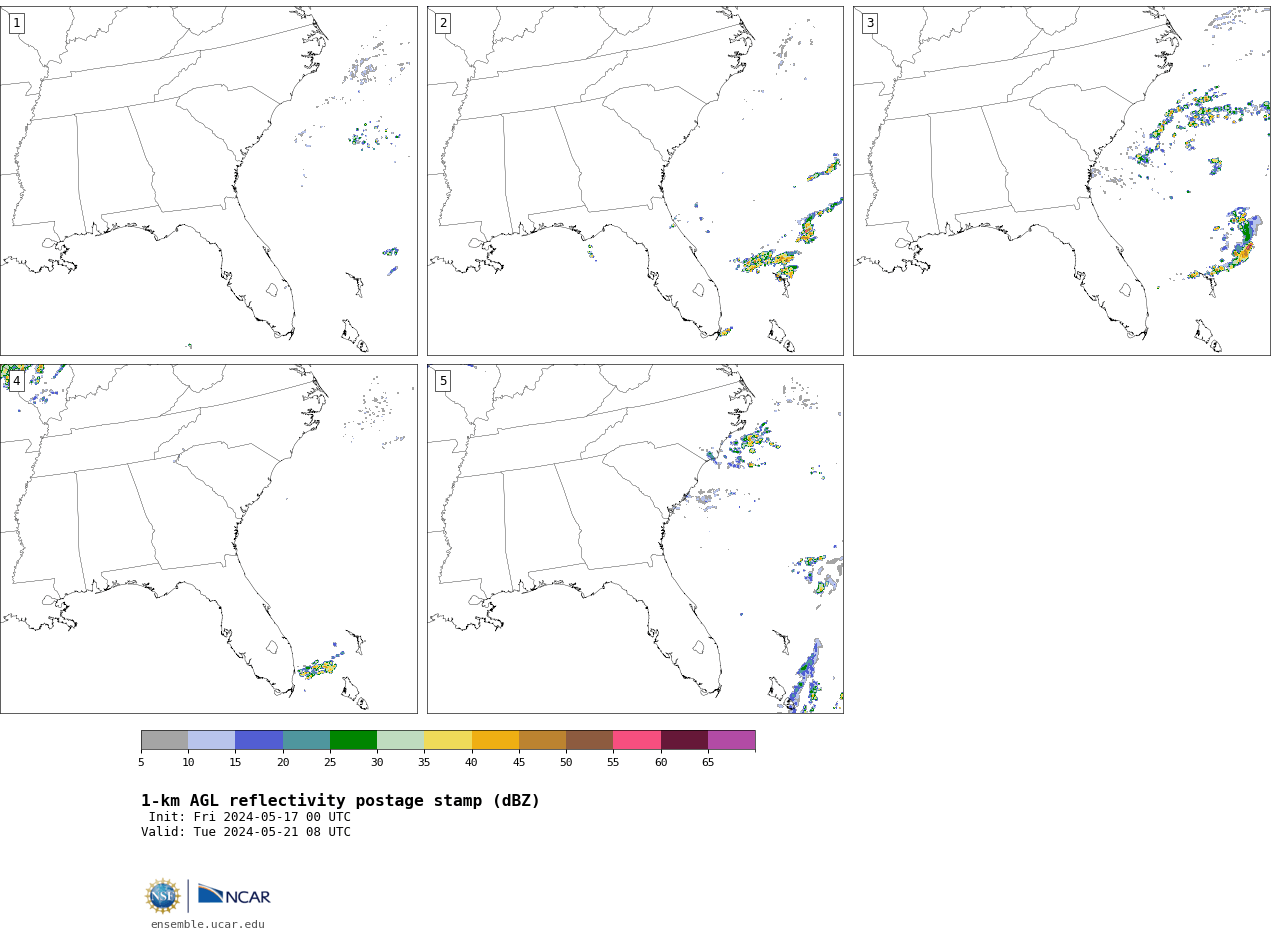Click the dark green 25-30 dBZ swatch
This screenshot has height=936, width=1280.
tap(353, 740)
